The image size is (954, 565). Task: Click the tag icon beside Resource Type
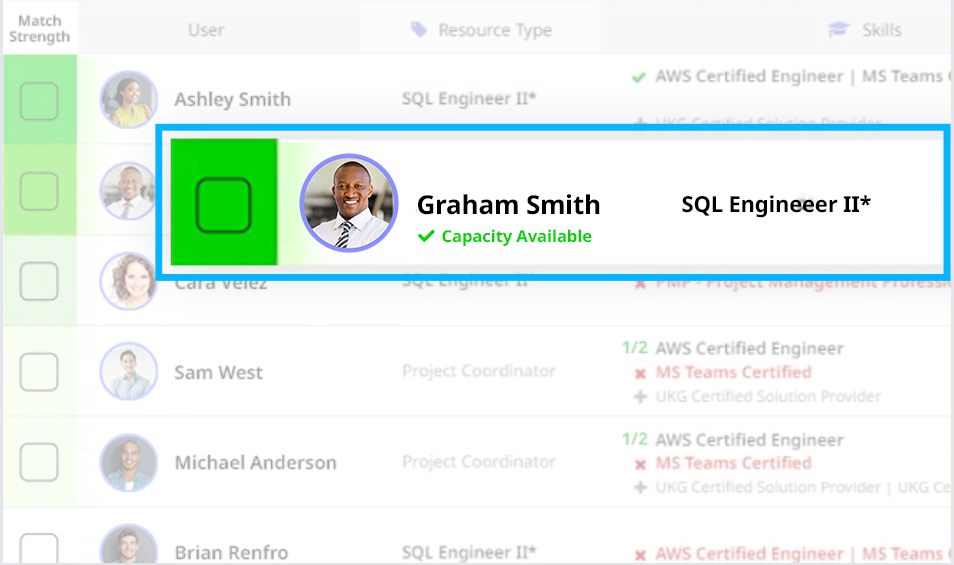click(x=419, y=29)
